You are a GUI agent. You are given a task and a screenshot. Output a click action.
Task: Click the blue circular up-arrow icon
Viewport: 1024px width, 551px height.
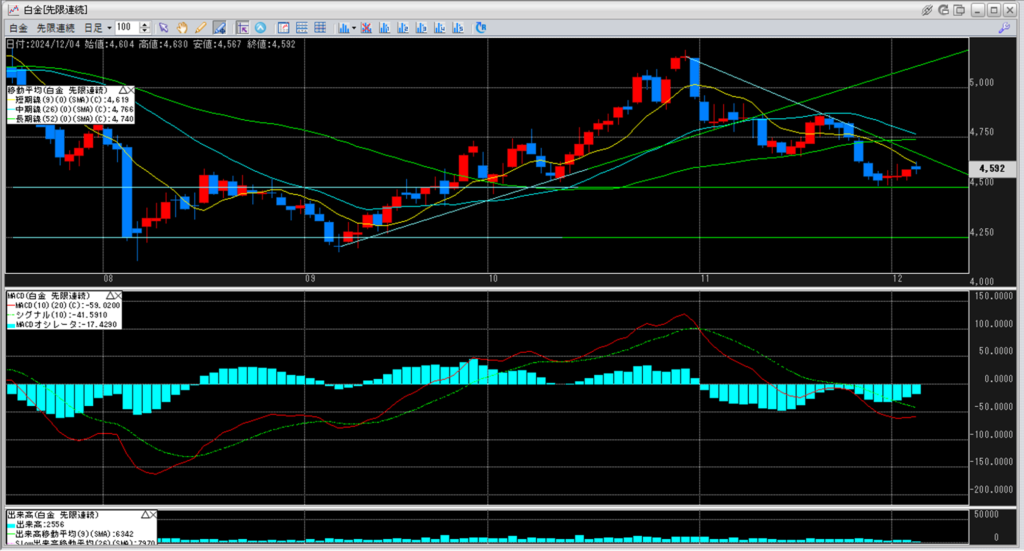[x=261, y=27]
